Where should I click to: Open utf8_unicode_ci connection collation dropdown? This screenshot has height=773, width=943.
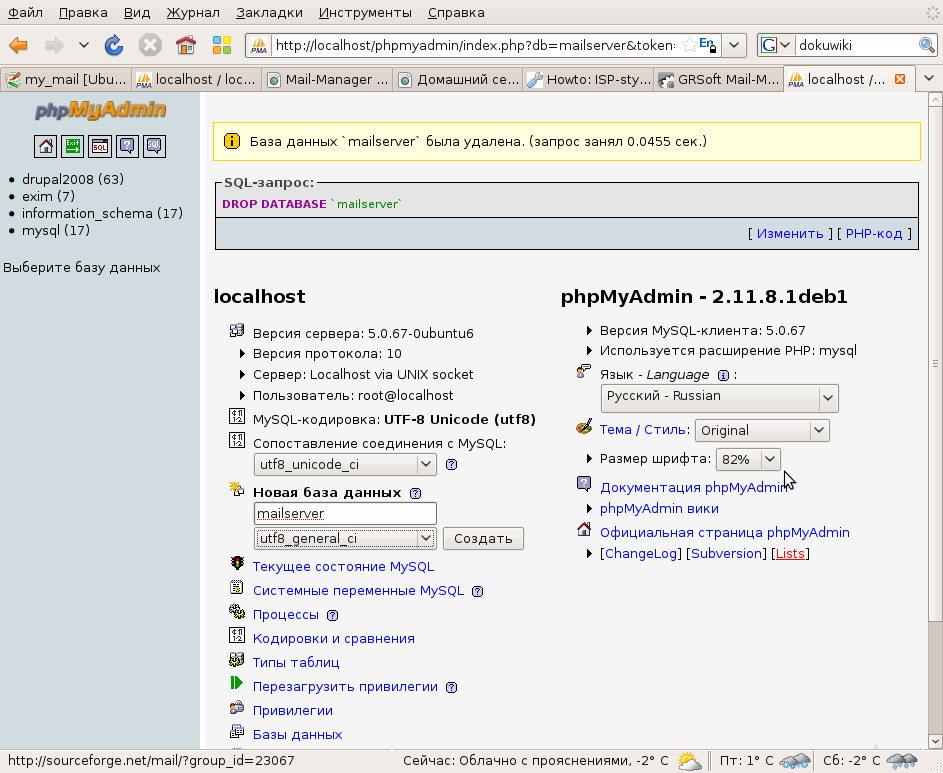click(x=345, y=464)
